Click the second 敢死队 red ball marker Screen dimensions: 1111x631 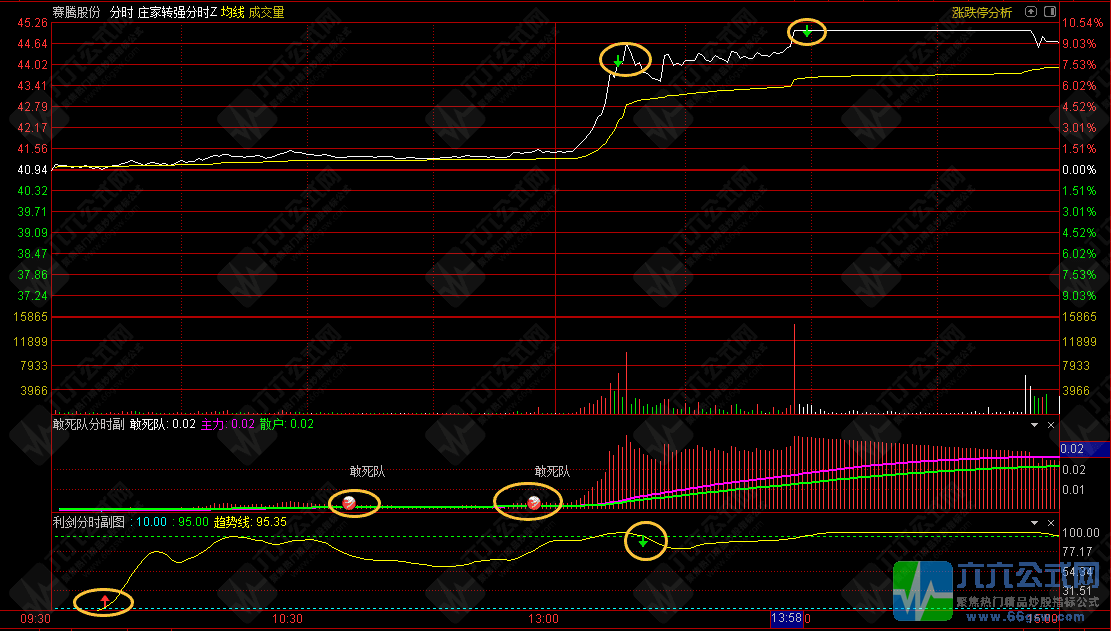tap(534, 502)
